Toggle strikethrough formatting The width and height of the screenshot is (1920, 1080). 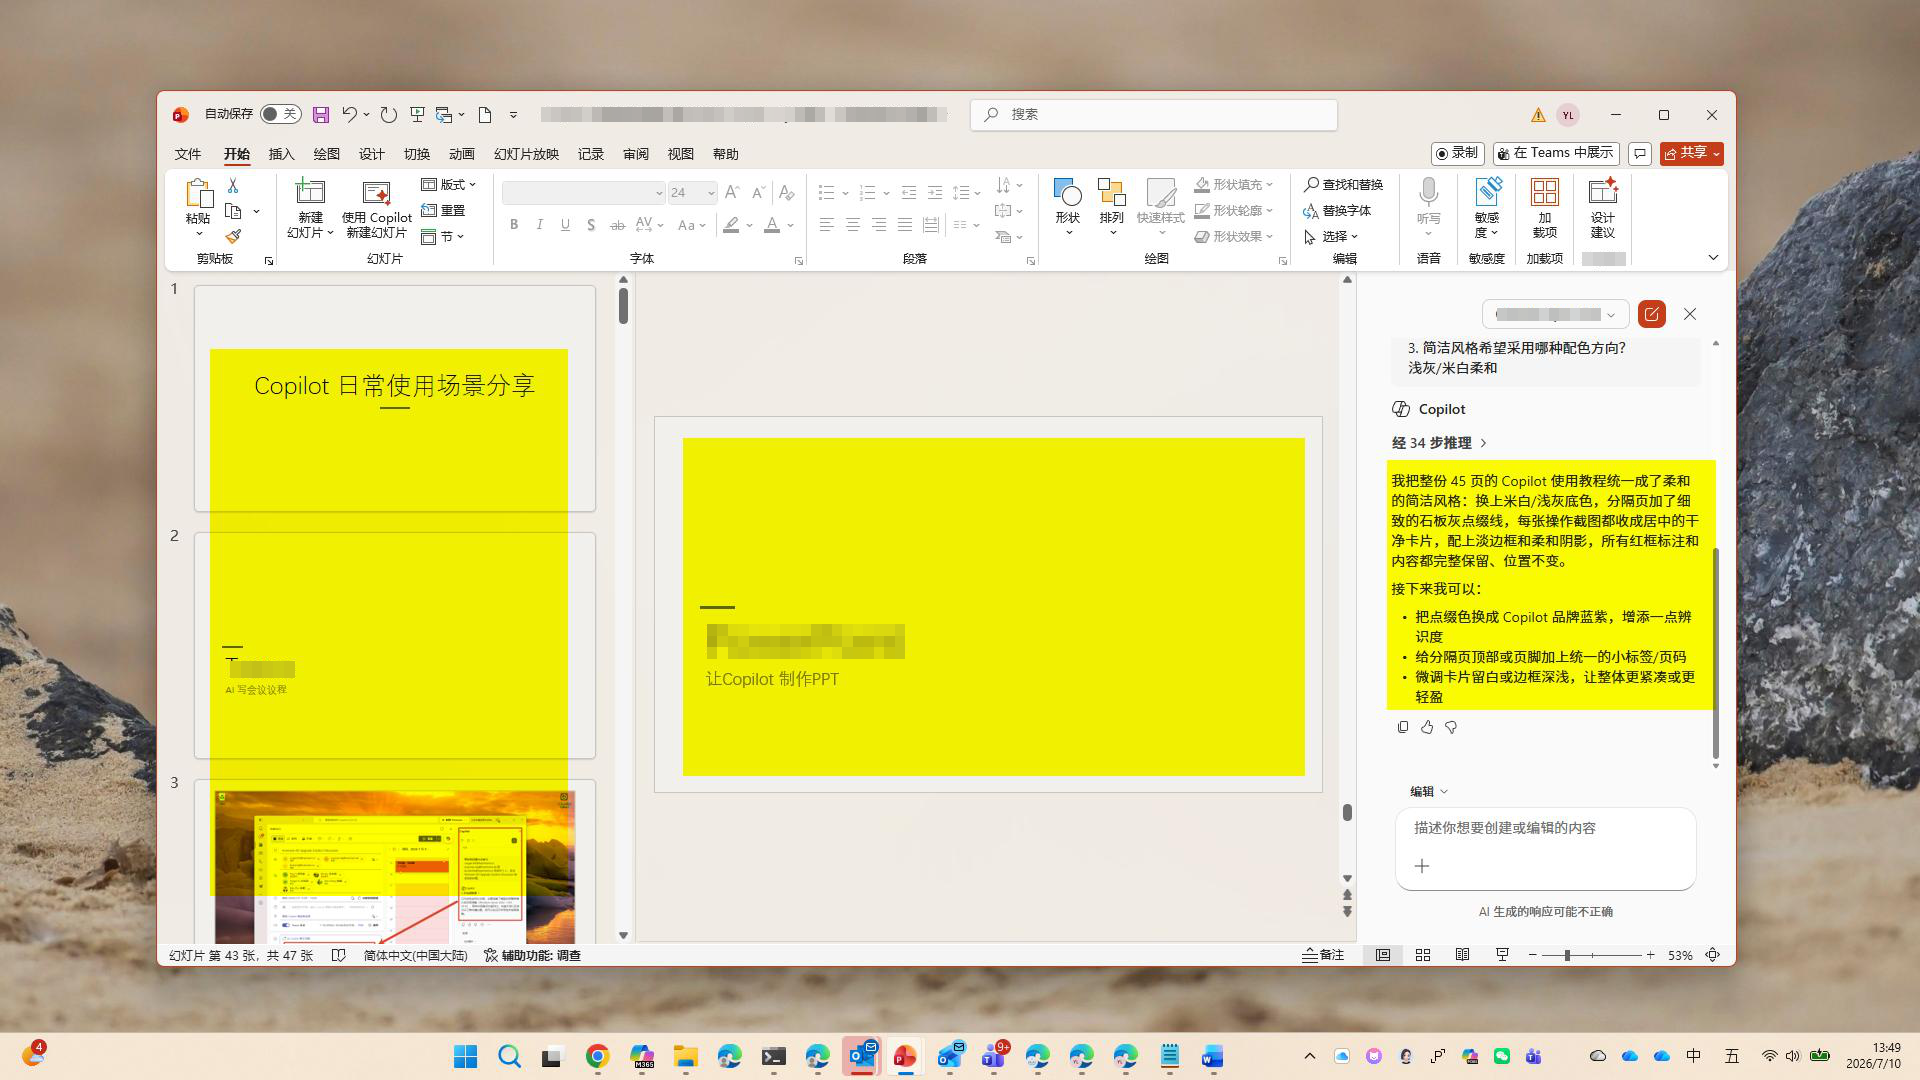(617, 225)
